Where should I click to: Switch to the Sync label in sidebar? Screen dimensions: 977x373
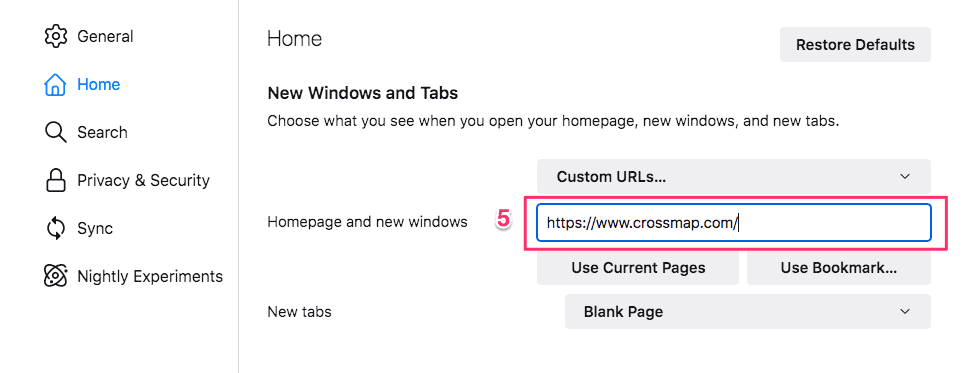[95, 229]
